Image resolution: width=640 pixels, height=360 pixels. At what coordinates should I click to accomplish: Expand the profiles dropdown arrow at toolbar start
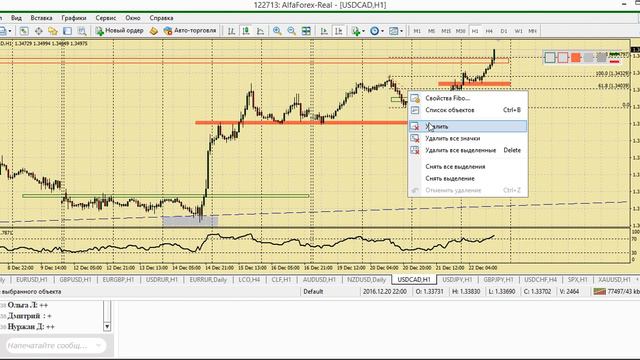(10, 31)
